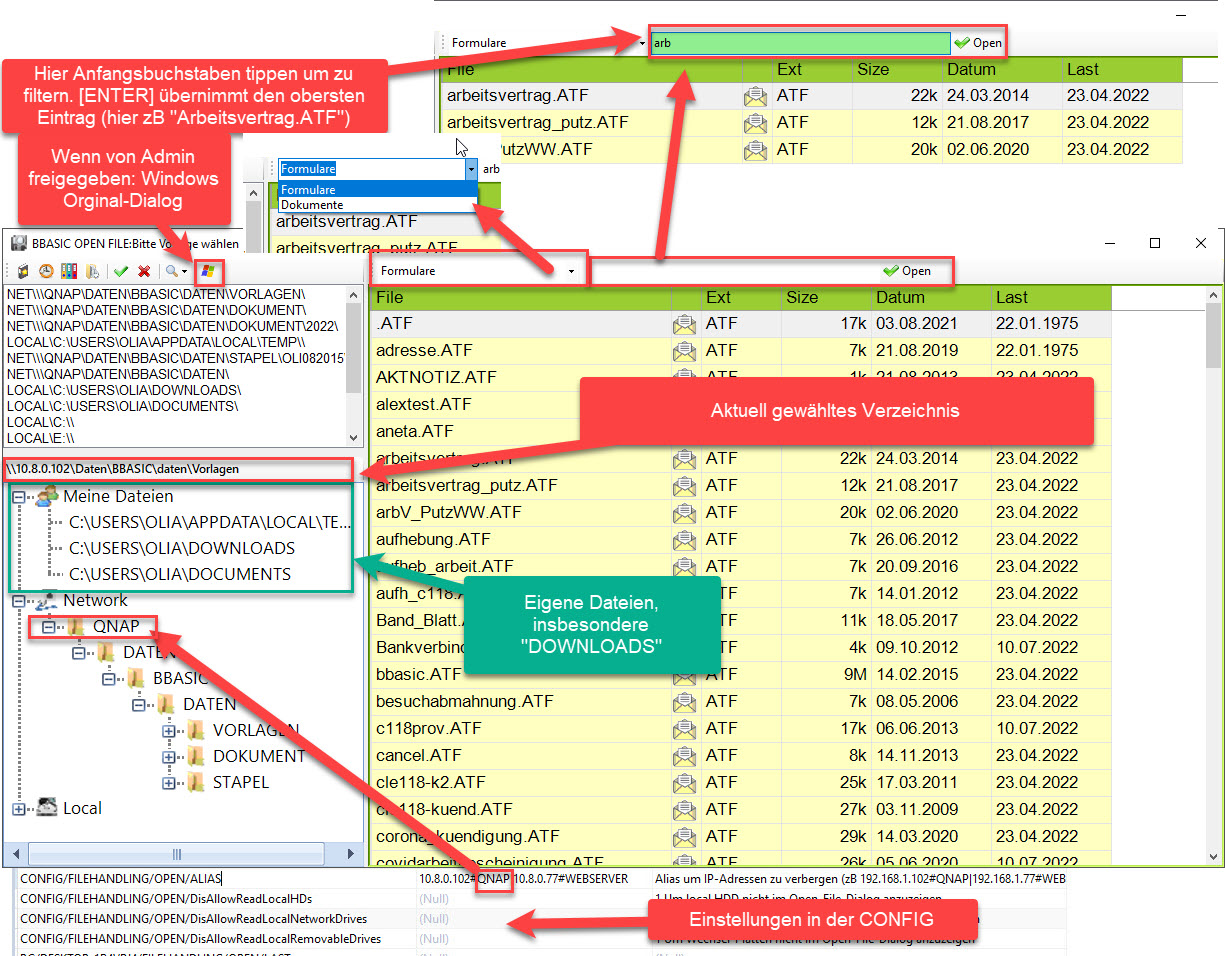Cancel using the red X toolbar icon
The height and width of the screenshot is (956, 1225).
144,271
